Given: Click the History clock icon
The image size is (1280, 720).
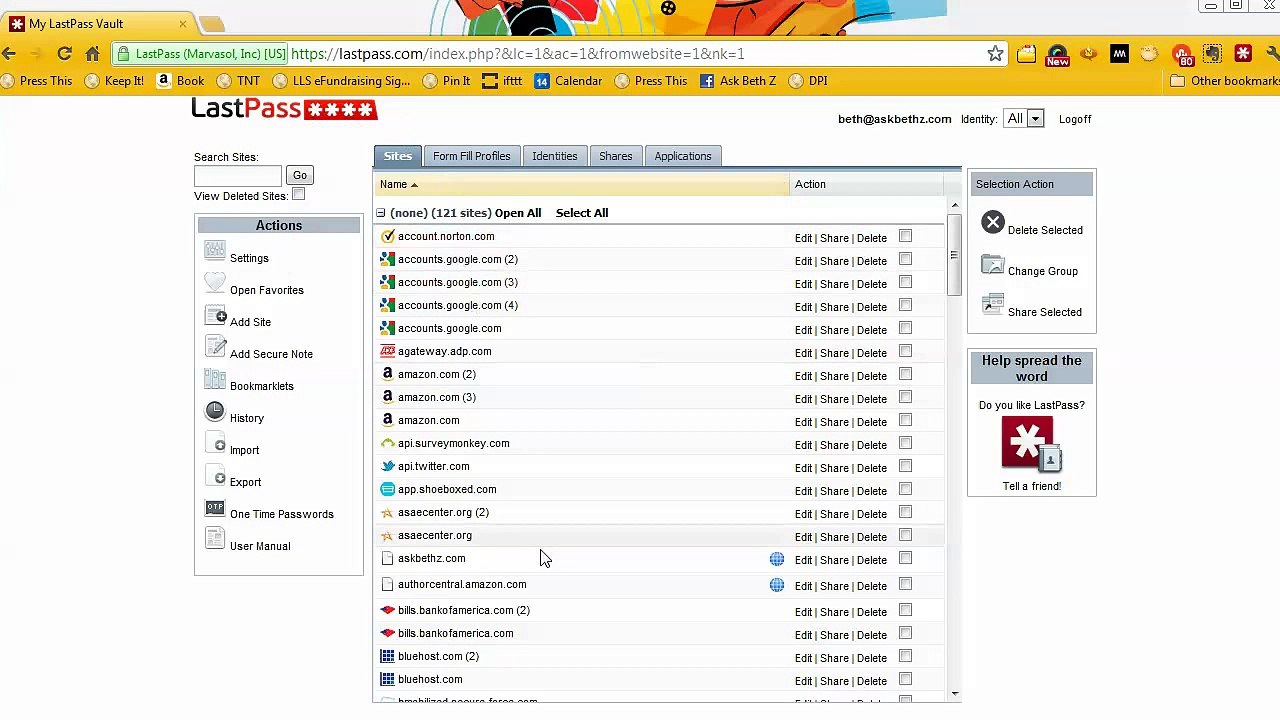Looking at the screenshot, I should [215, 411].
